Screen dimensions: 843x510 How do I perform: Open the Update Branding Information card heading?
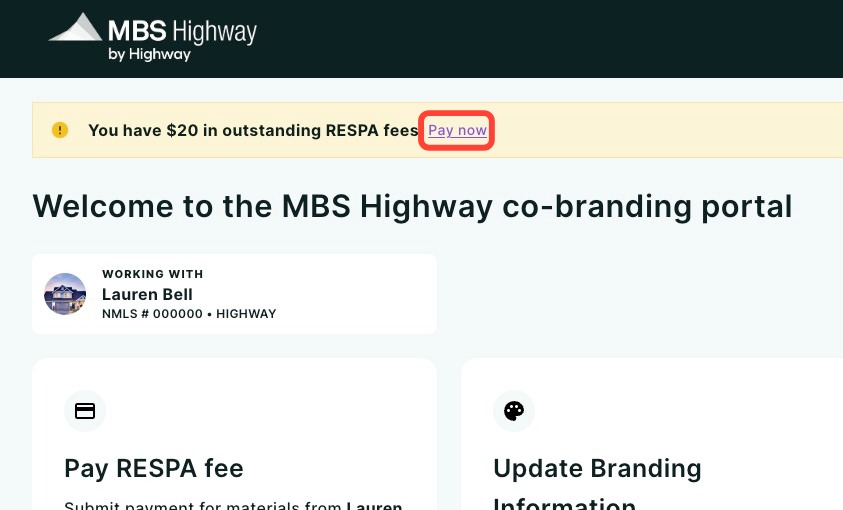pyautogui.click(x=597, y=485)
